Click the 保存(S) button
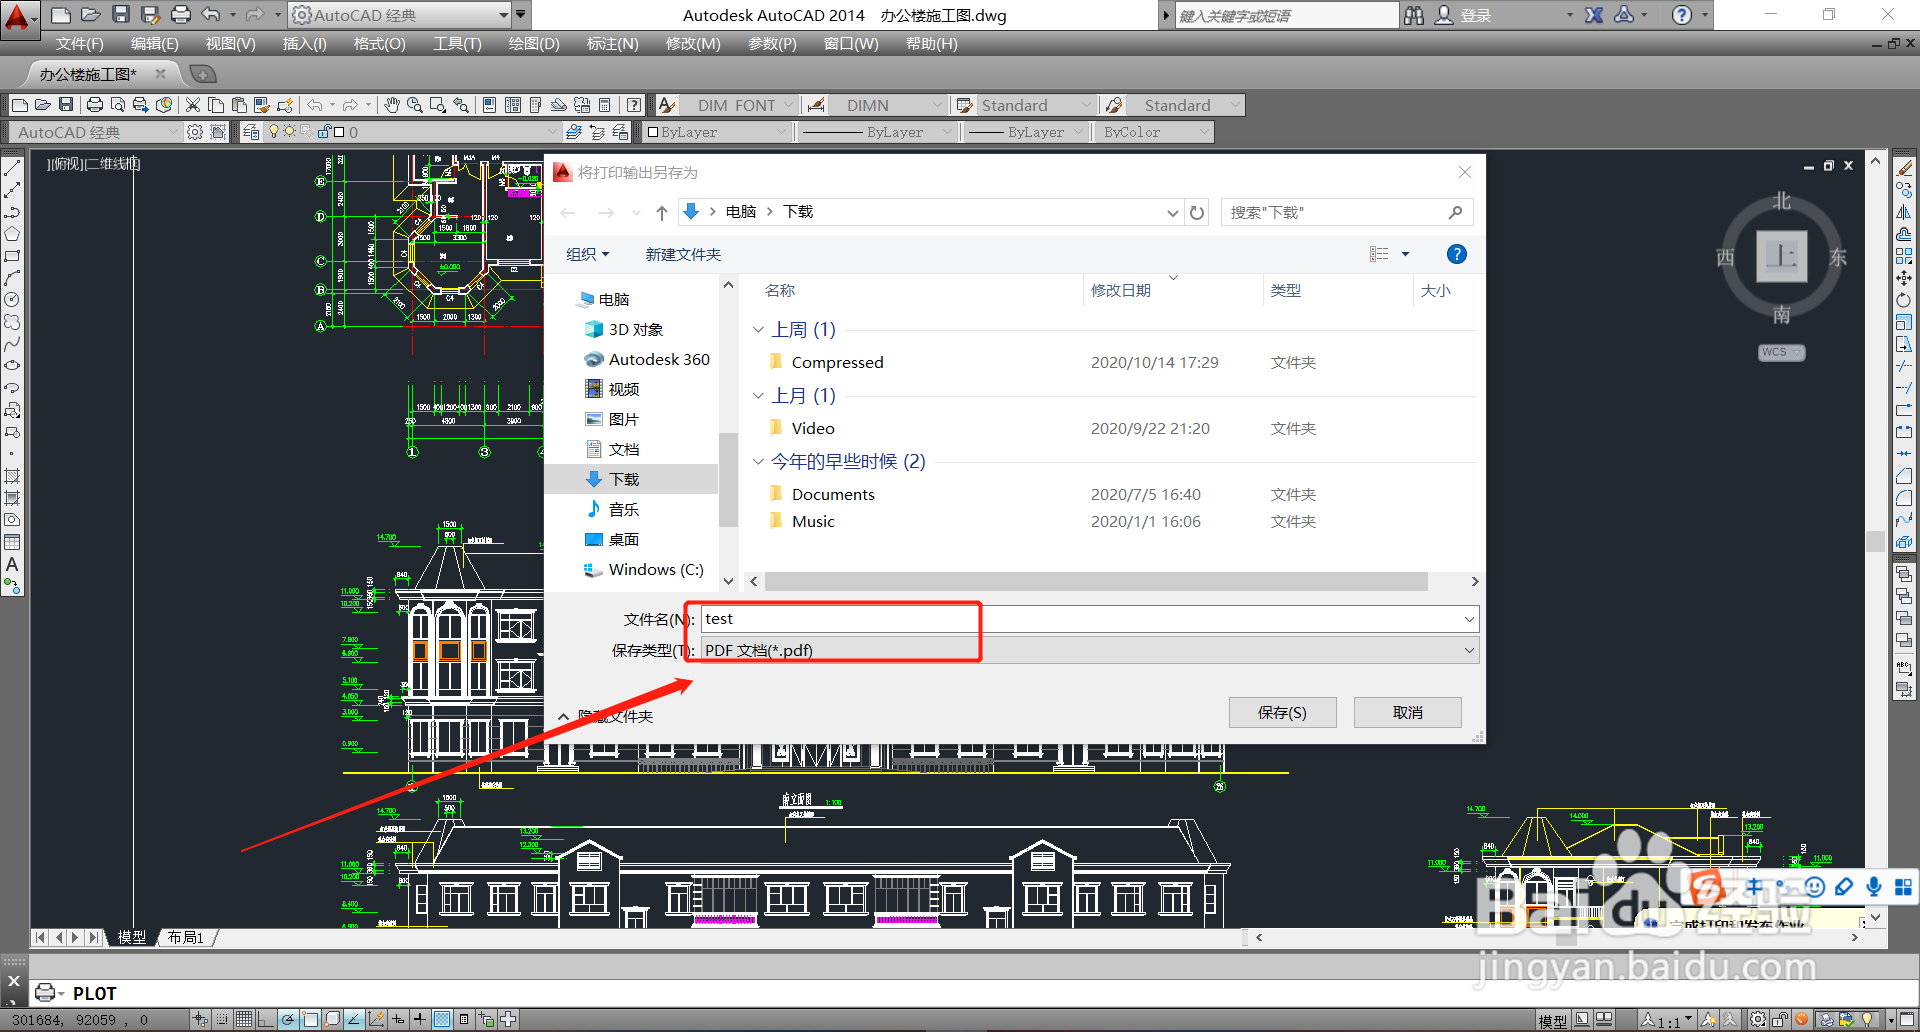 tap(1282, 712)
